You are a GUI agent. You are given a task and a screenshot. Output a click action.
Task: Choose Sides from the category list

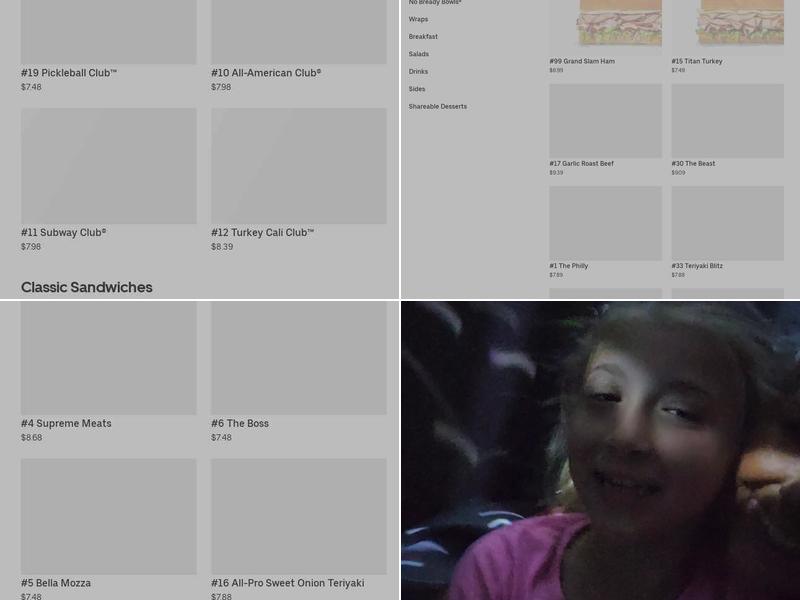click(417, 89)
